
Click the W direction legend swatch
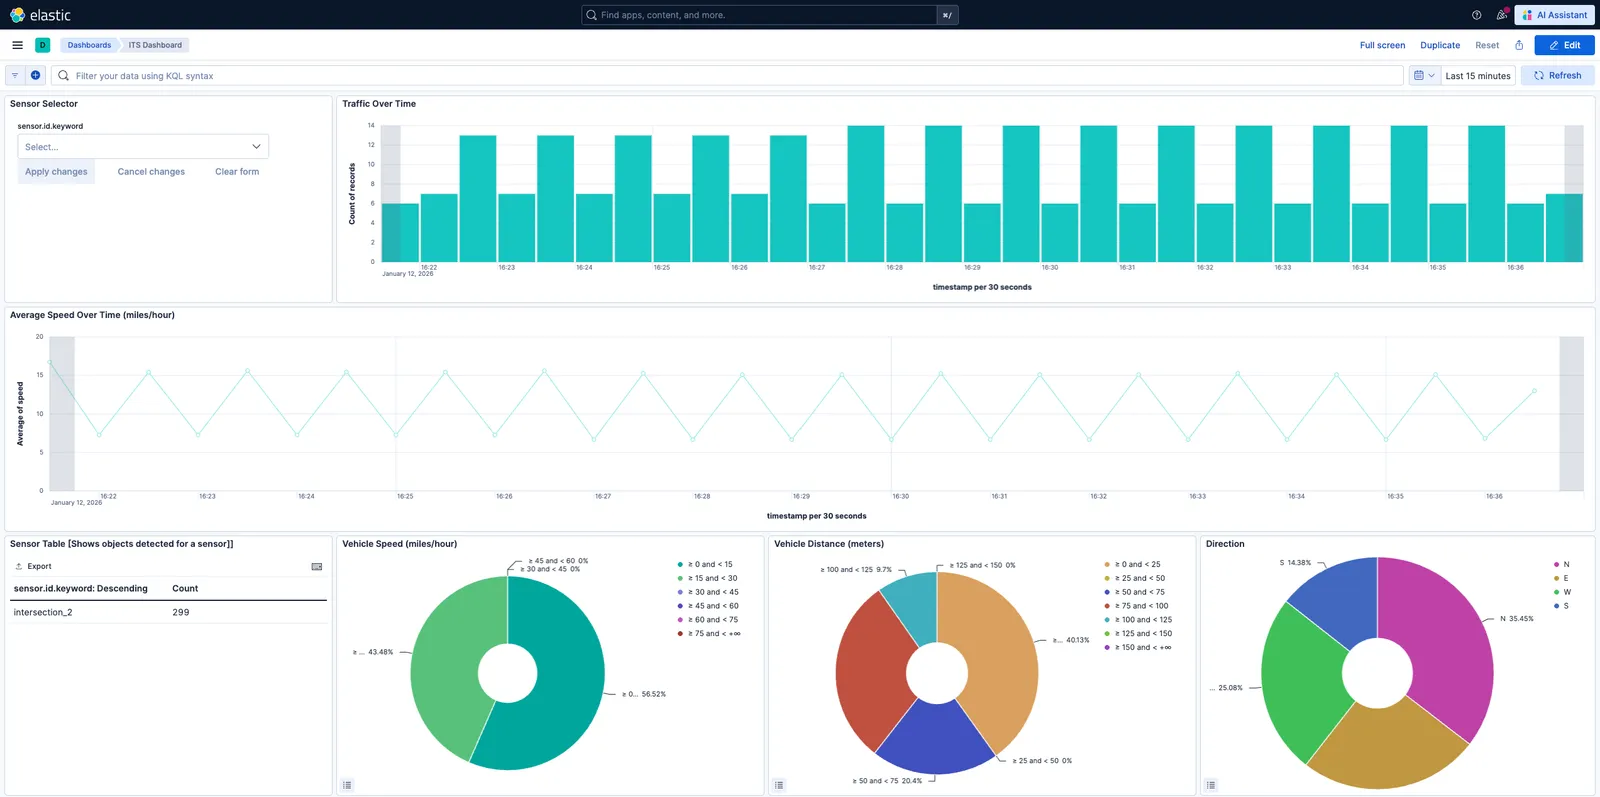[x=1556, y=592]
